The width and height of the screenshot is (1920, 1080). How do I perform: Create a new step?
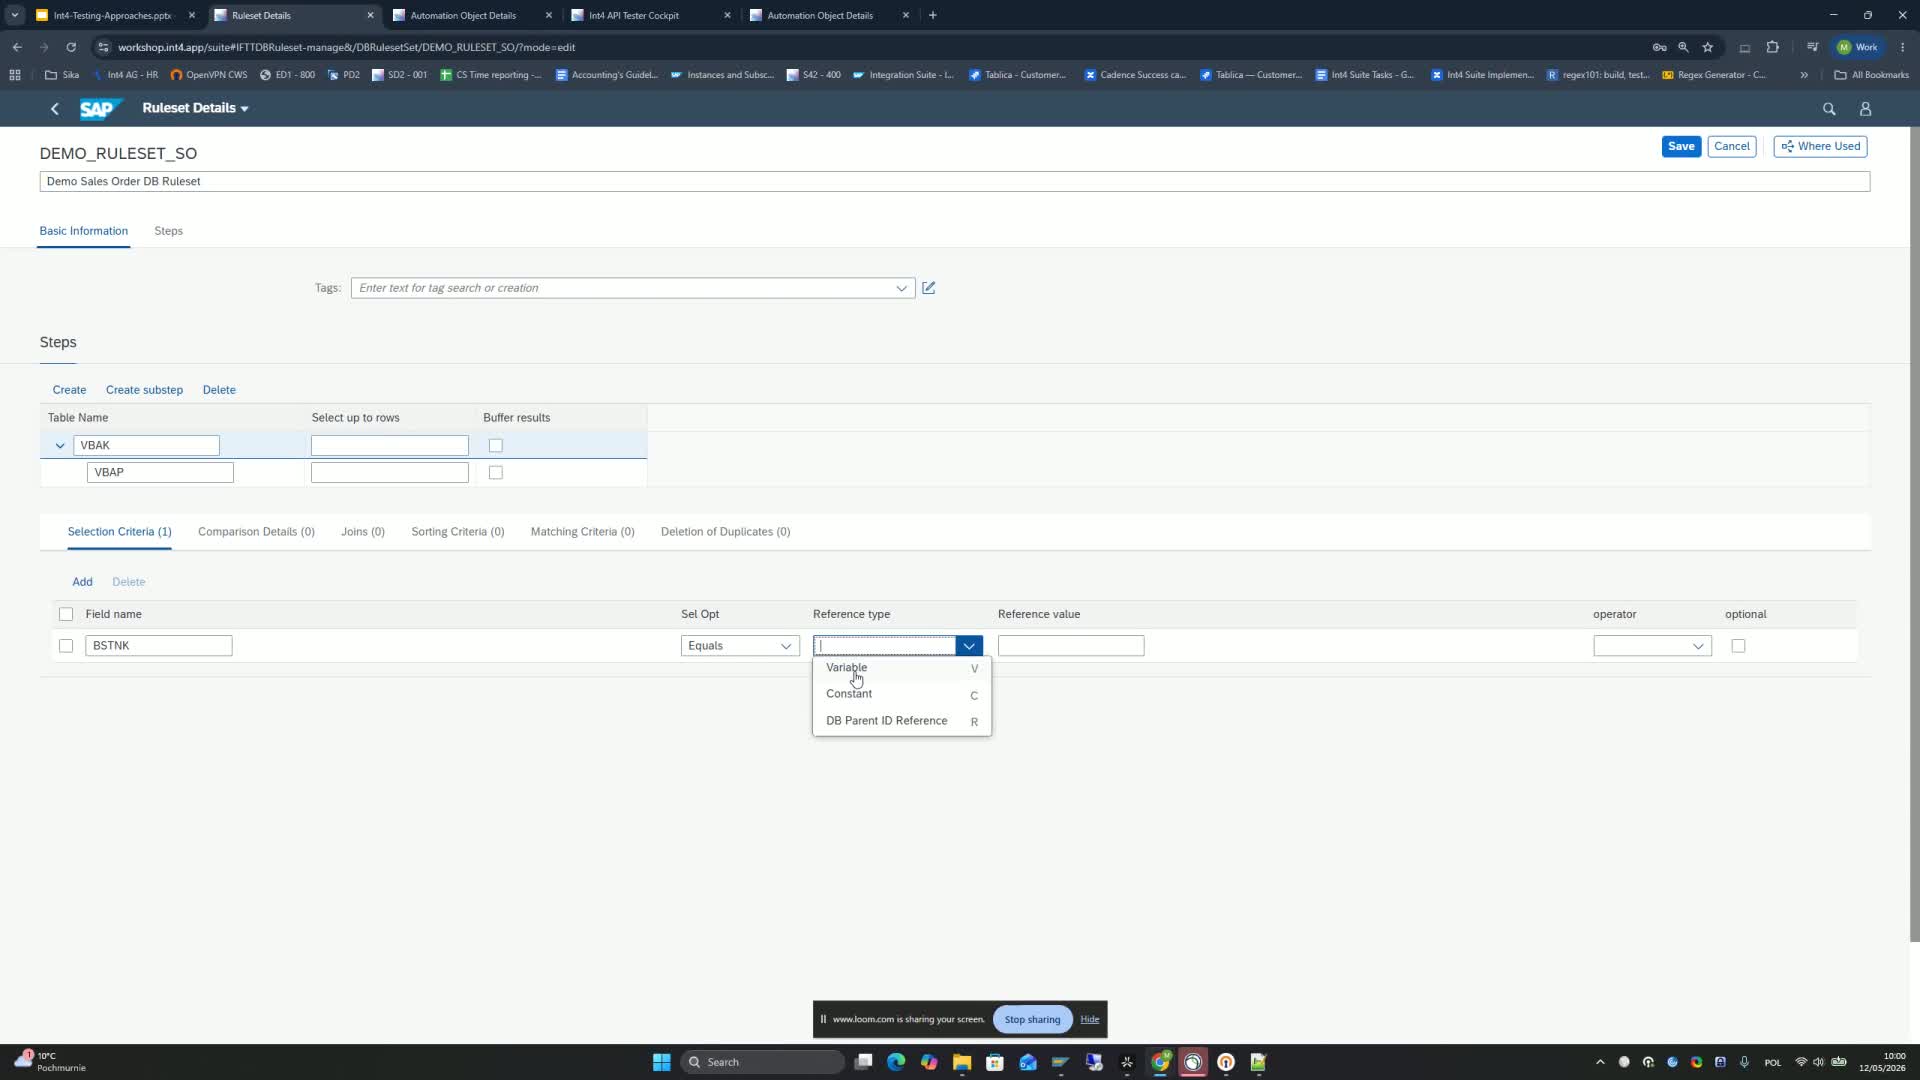pos(69,390)
